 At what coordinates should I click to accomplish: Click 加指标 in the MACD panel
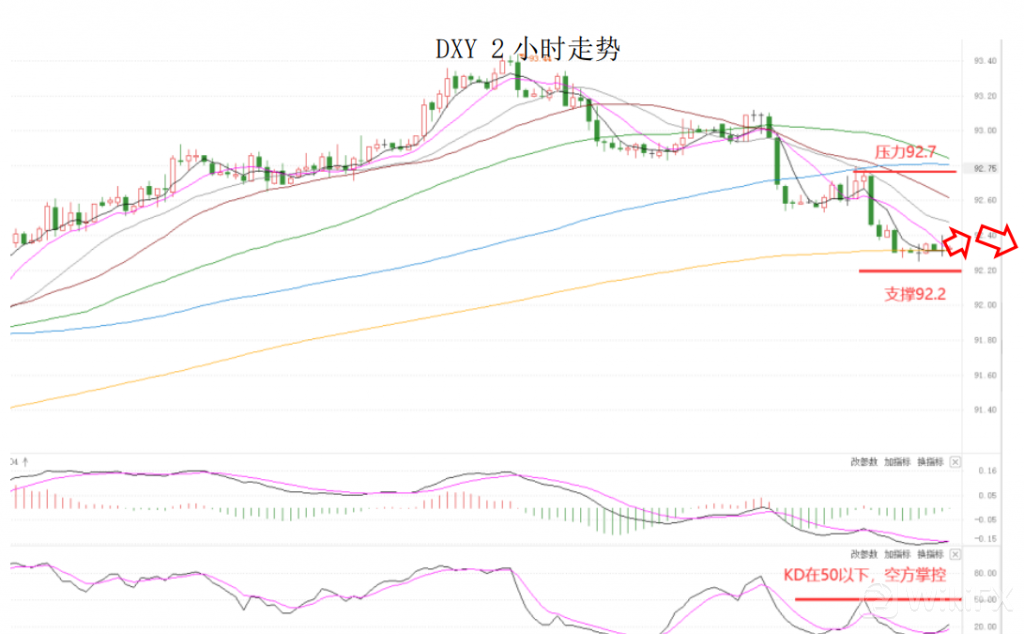tap(896, 462)
